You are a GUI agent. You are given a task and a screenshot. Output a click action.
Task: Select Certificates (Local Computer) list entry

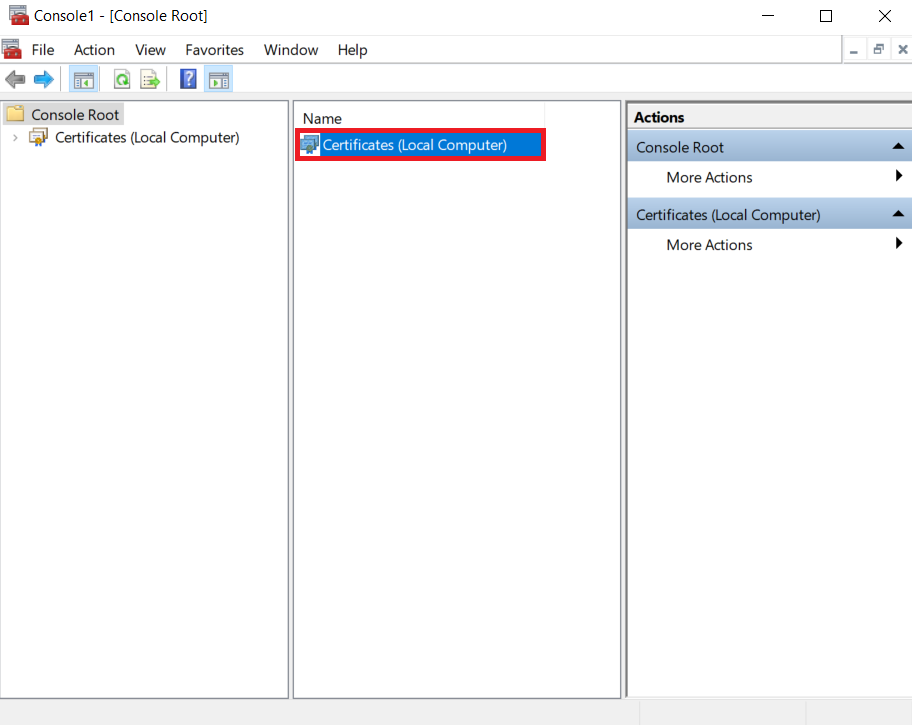[421, 144]
